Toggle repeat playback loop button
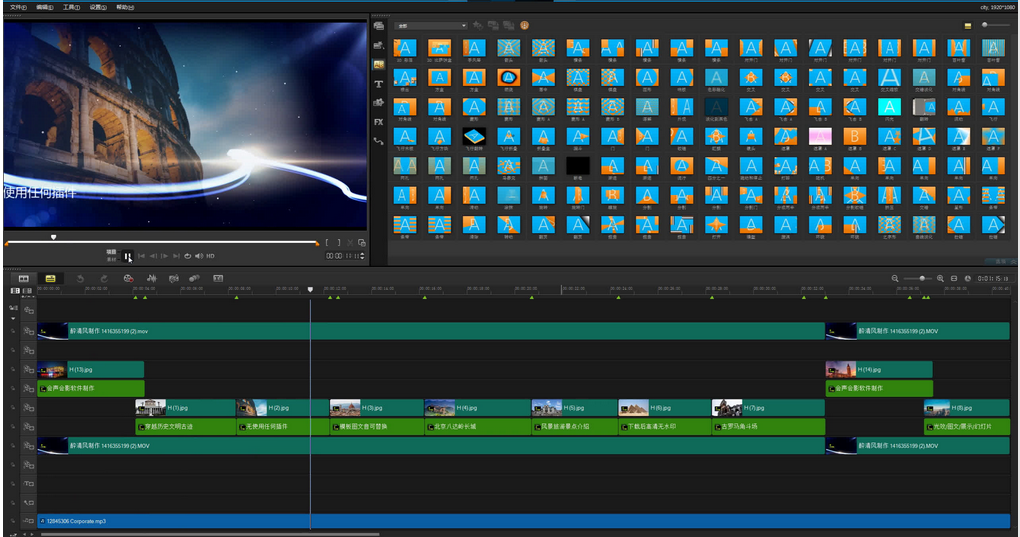 tap(187, 256)
